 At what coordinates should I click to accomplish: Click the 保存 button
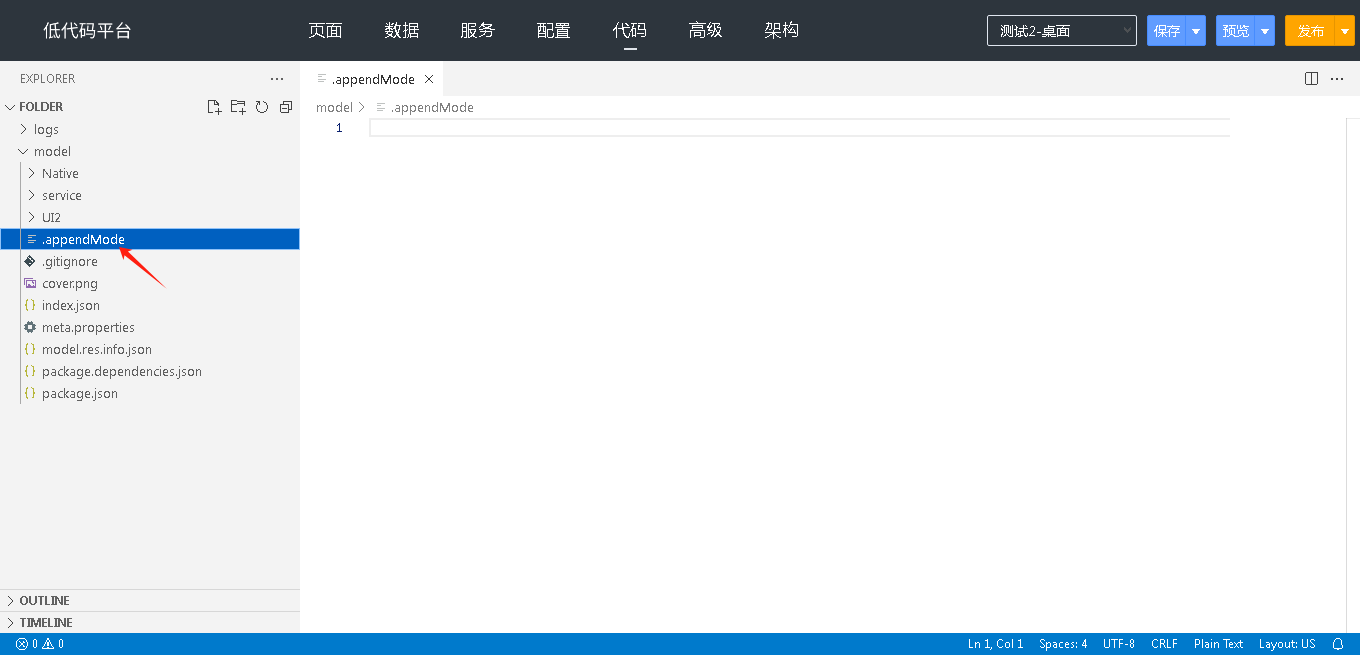[1167, 31]
